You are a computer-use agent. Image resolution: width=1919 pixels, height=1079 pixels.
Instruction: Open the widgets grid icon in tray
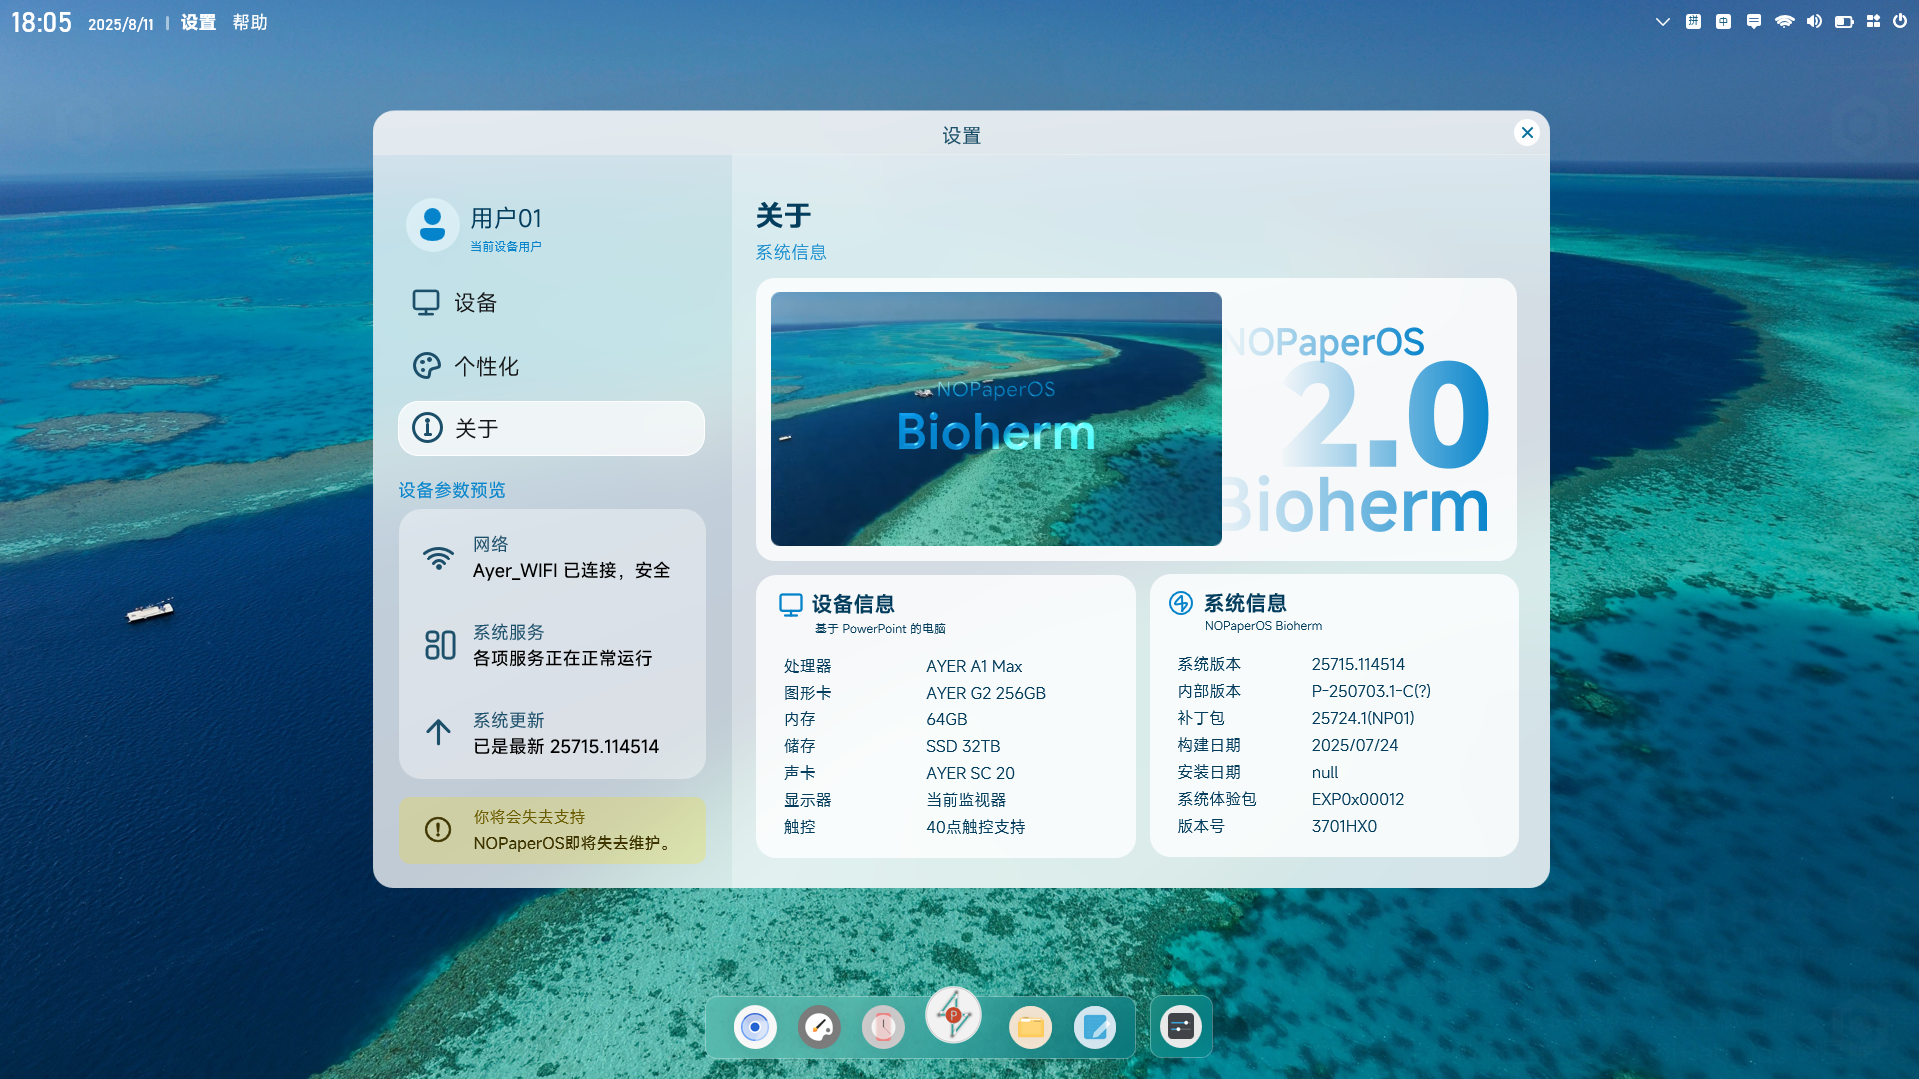[x=1873, y=22]
